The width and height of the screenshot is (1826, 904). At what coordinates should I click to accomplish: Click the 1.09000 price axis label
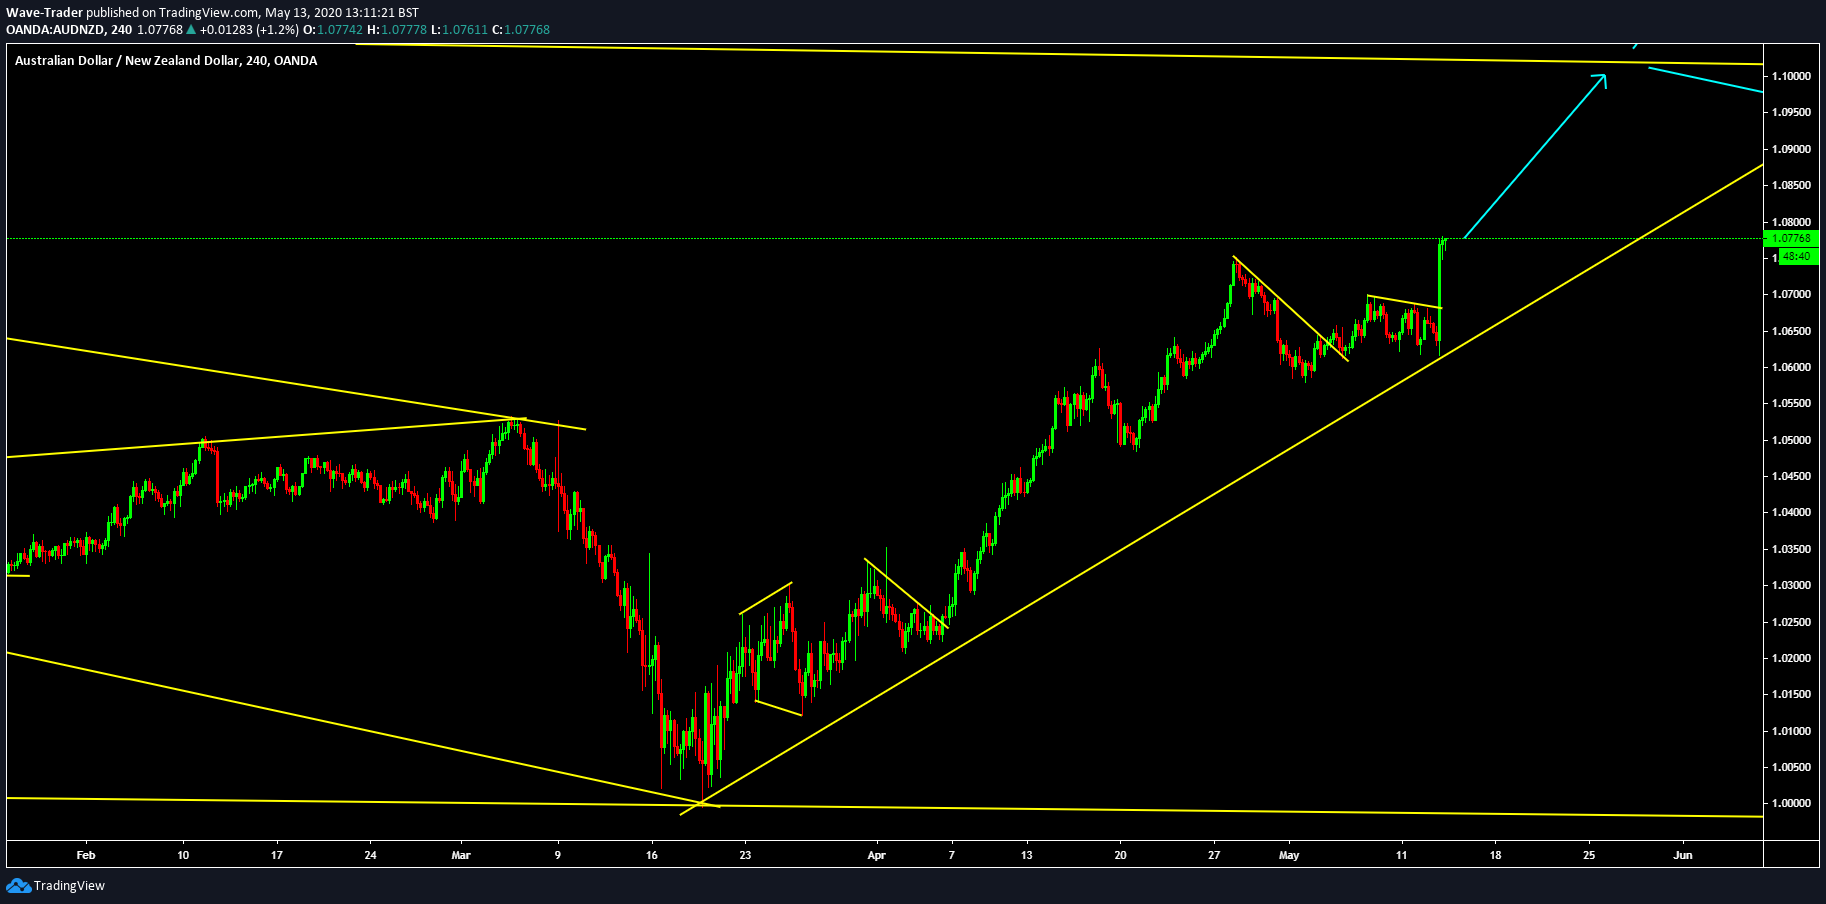click(x=1791, y=149)
